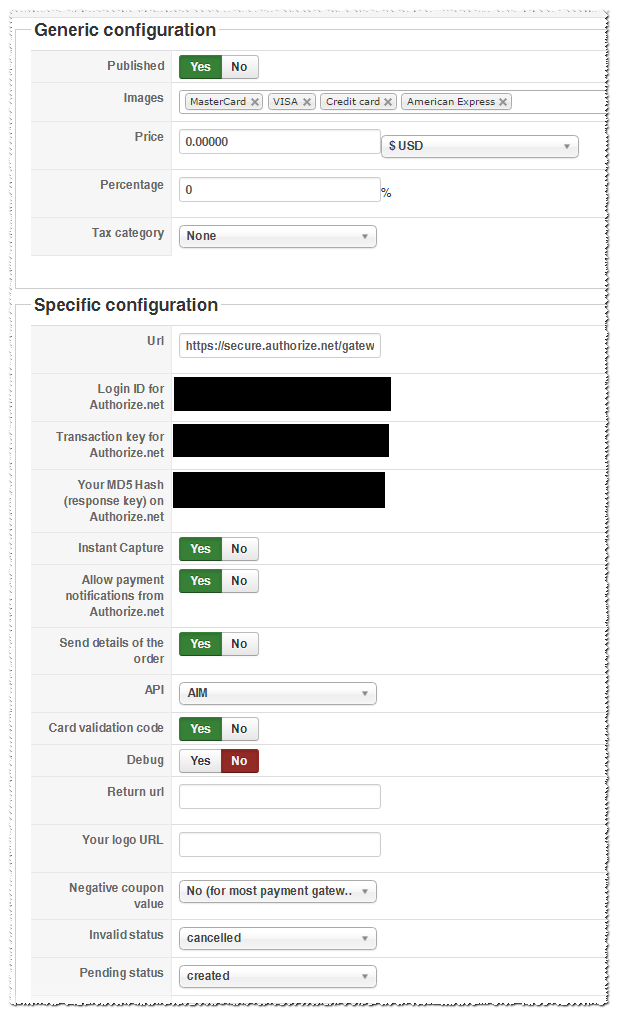This screenshot has height=1015, width=618.
Task: Focus the Percentage input field
Action: (279, 189)
